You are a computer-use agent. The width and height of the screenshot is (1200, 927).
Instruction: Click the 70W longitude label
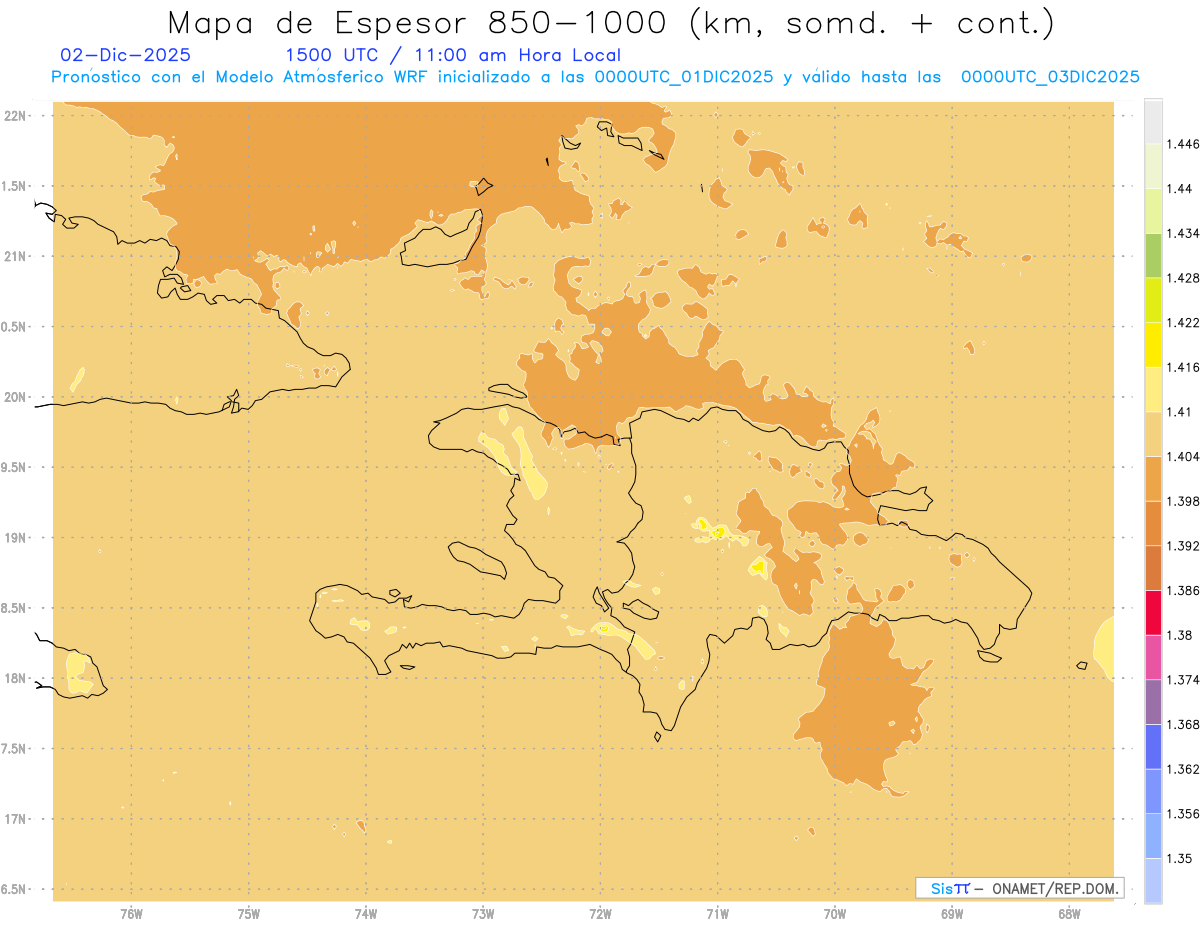tap(835, 913)
